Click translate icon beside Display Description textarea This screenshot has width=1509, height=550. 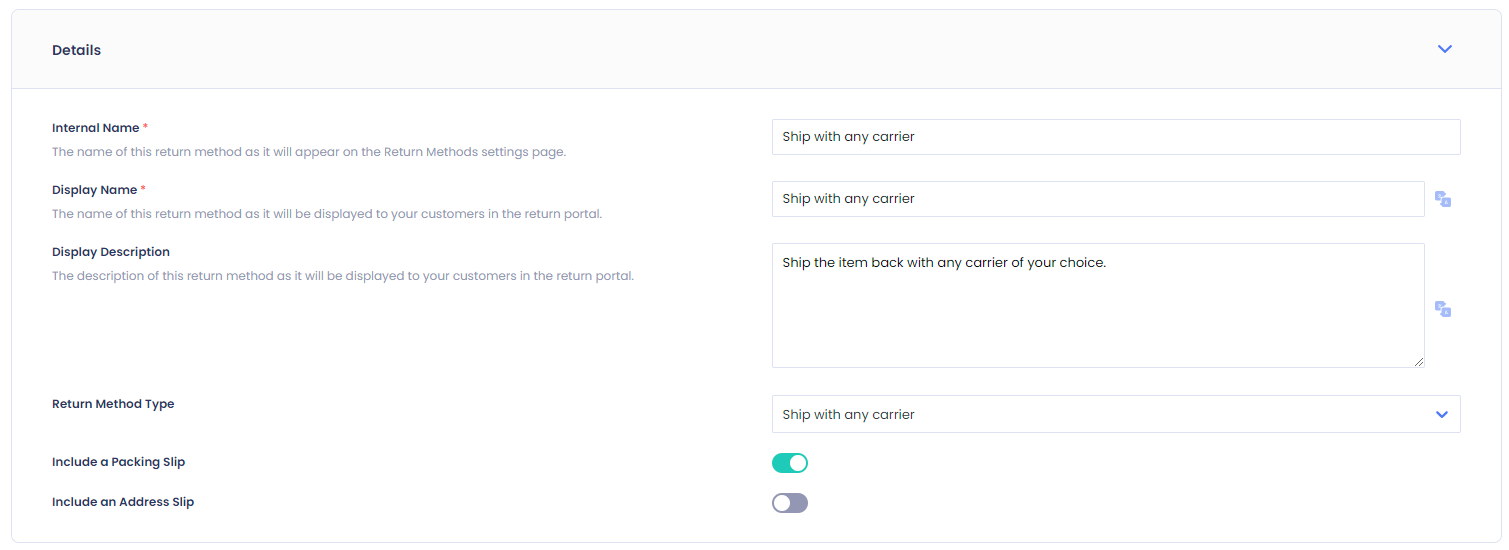click(1443, 309)
